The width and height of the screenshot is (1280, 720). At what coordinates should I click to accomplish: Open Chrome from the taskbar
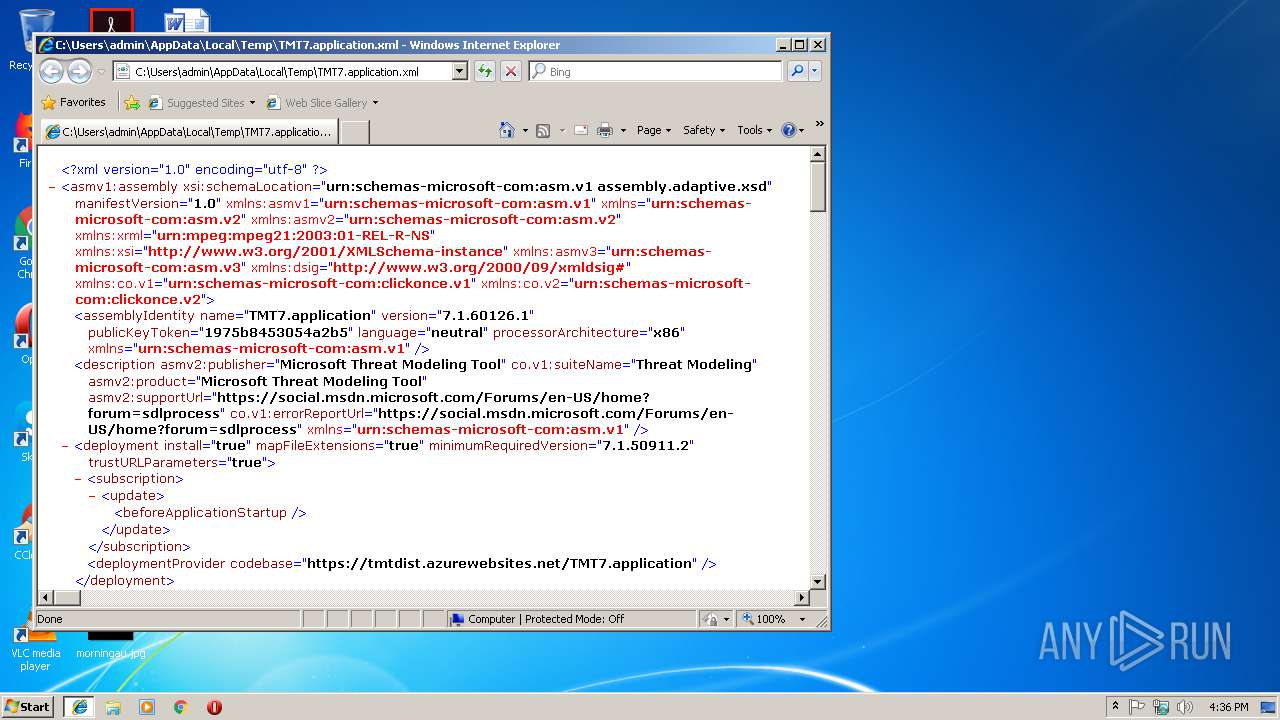coord(180,706)
